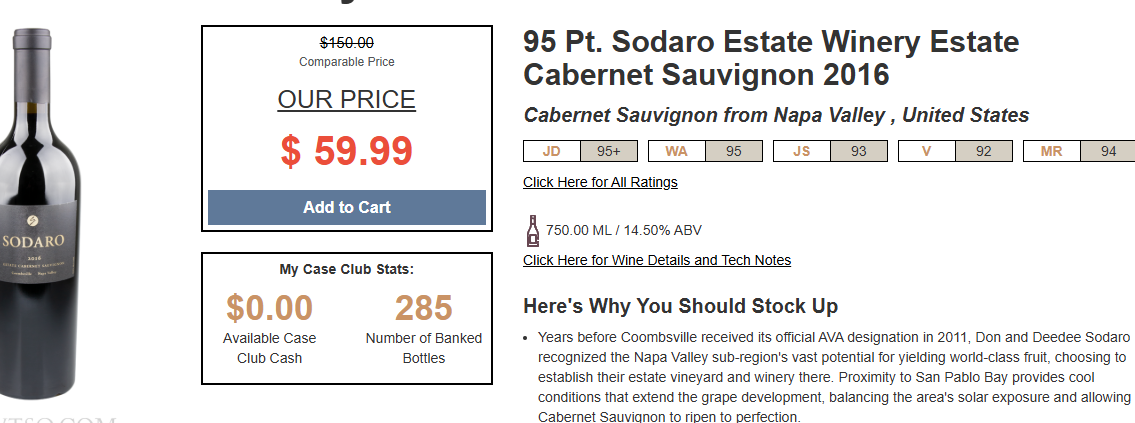
Task: Click the $59.99 sale price
Action: [x=347, y=151]
